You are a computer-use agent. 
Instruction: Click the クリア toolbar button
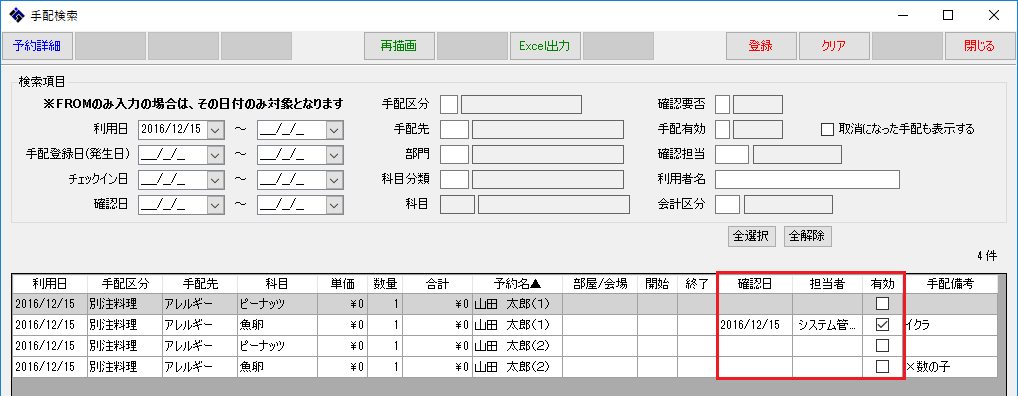pos(833,46)
